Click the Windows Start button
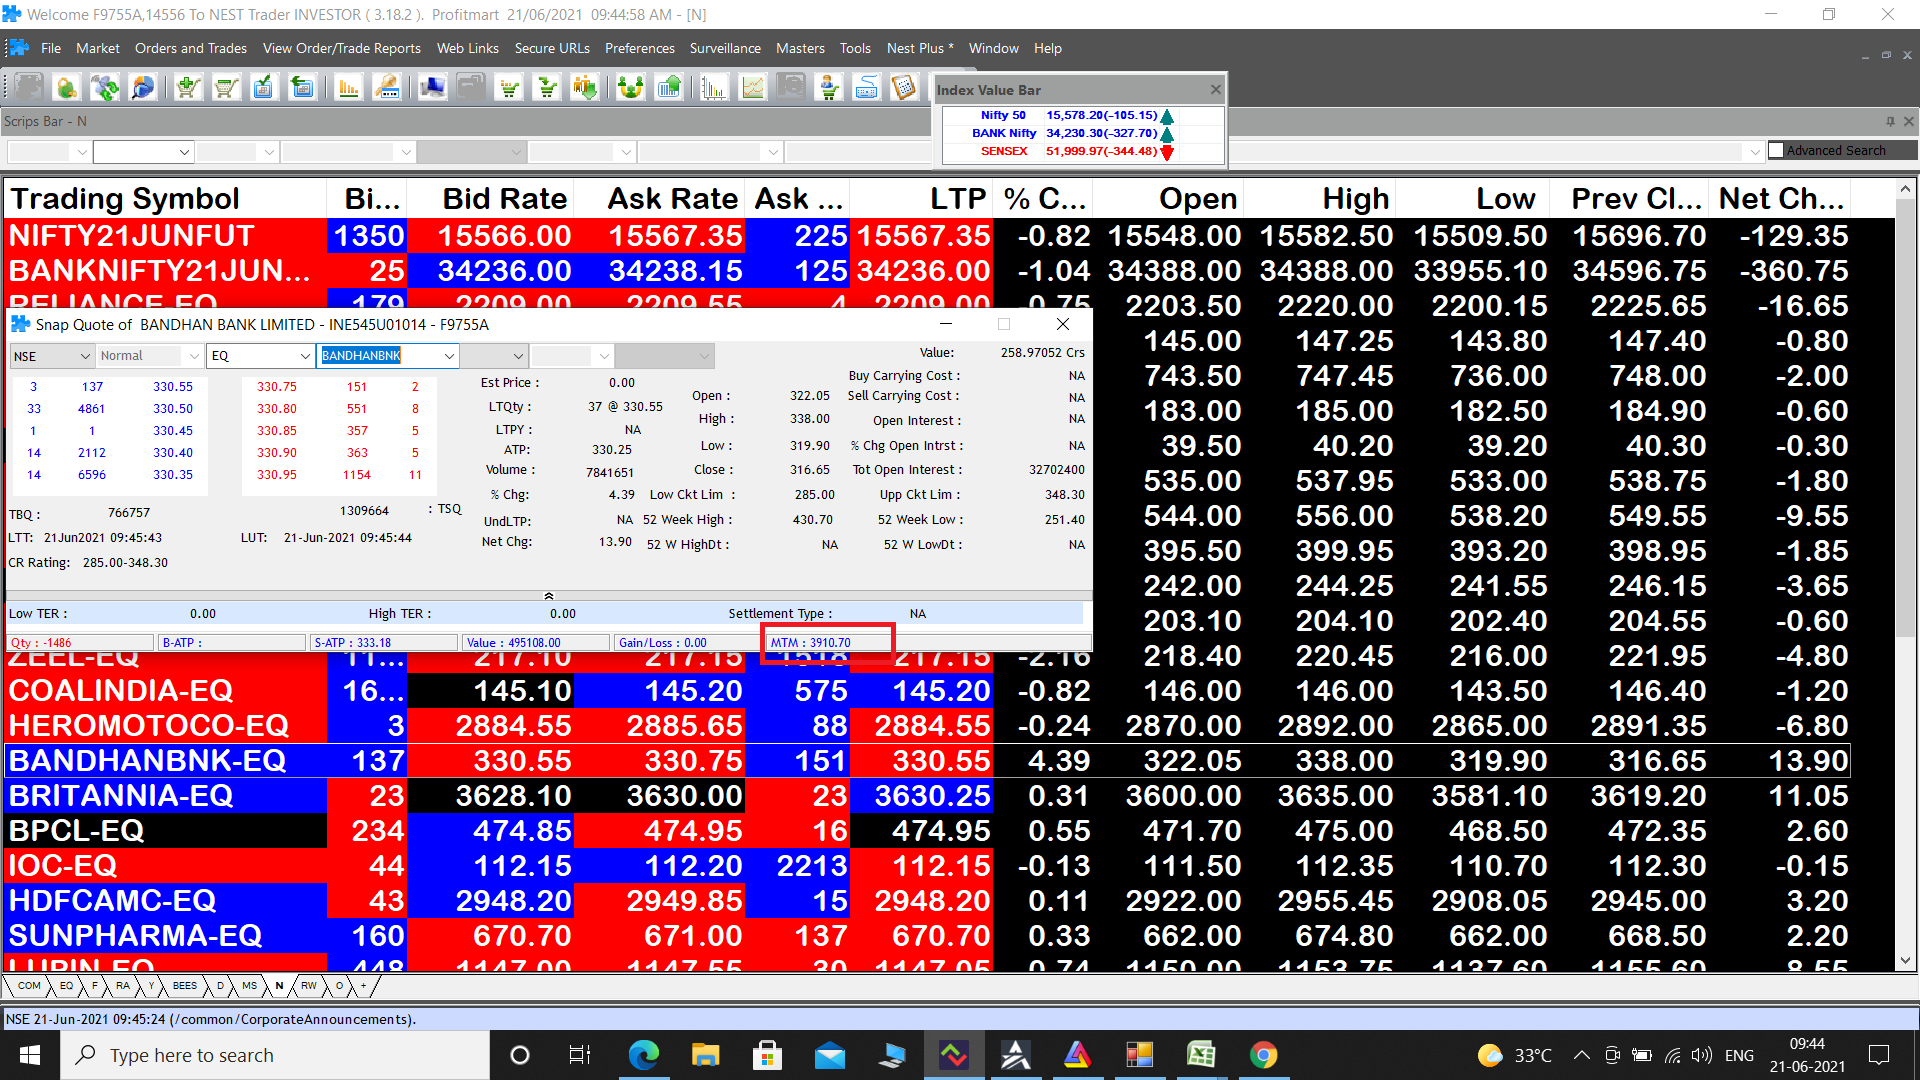 tap(30, 1055)
